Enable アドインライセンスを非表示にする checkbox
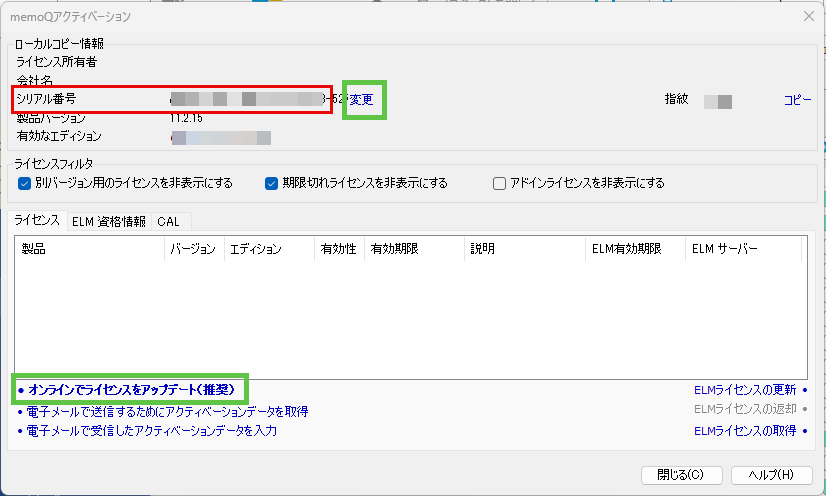The height and width of the screenshot is (496, 826). 499,183
